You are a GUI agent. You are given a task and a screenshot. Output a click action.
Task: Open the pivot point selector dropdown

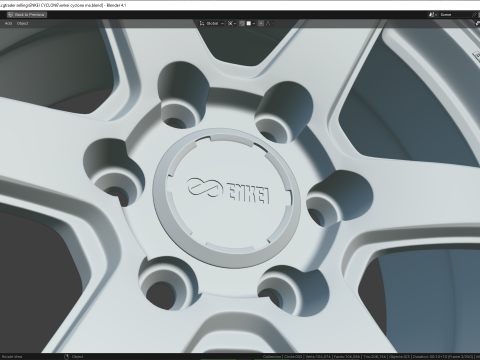click(x=232, y=23)
